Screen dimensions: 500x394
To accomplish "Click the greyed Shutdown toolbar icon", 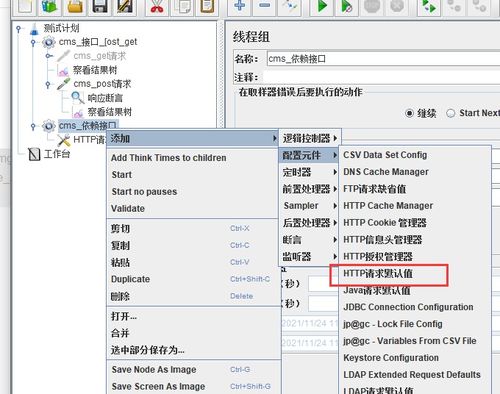I will (x=397, y=6).
